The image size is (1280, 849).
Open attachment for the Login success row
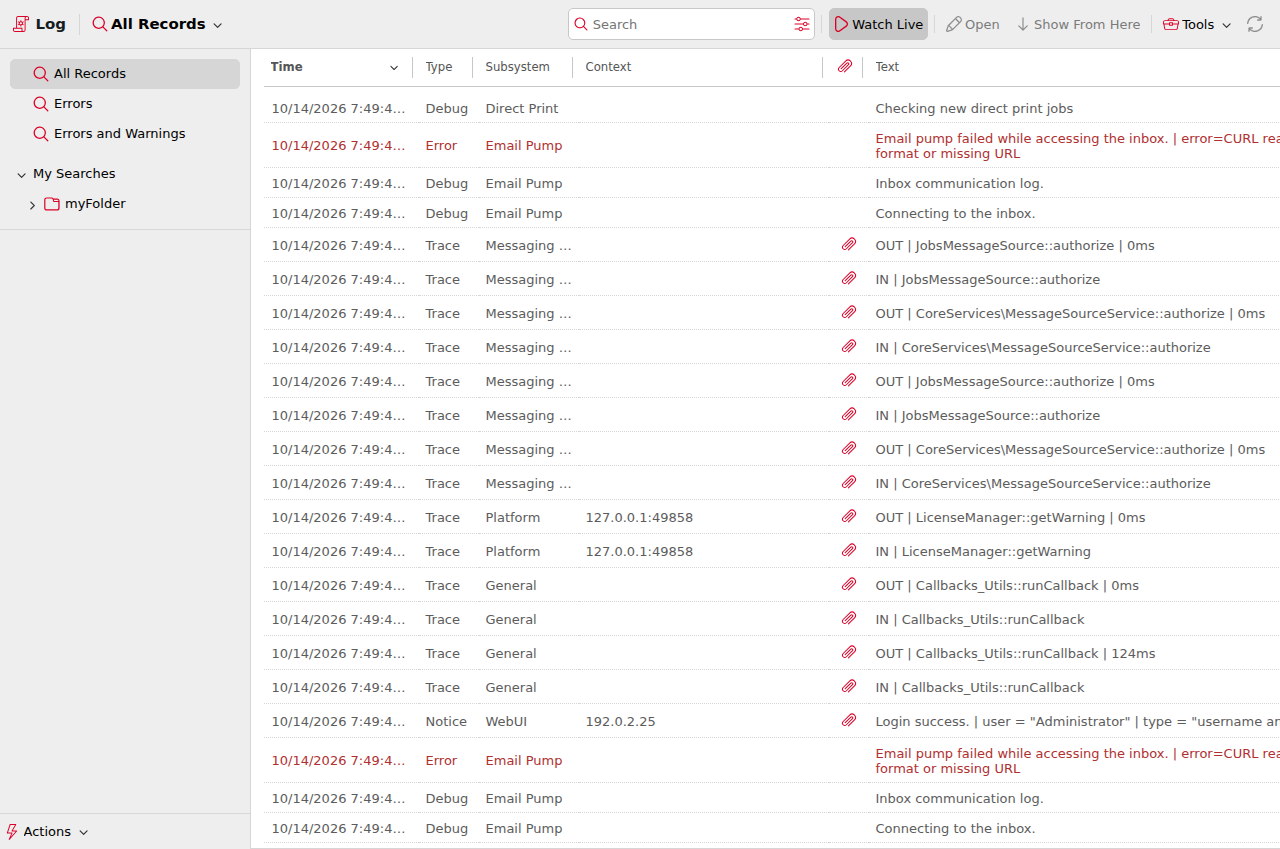pos(849,721)
